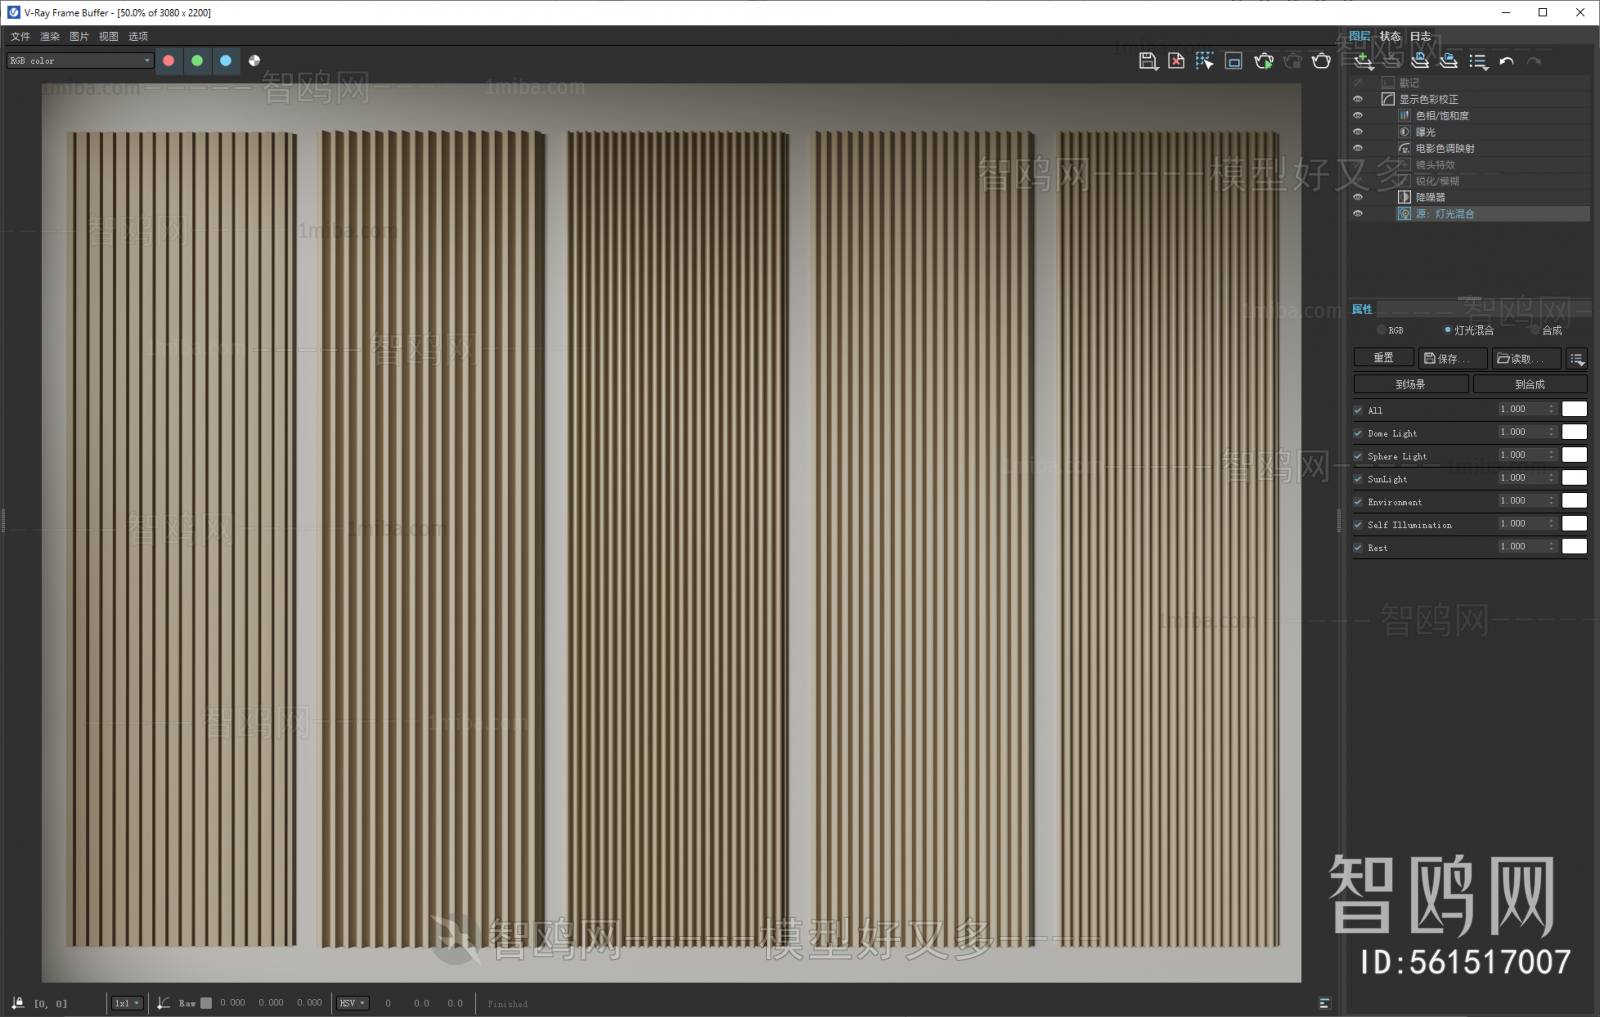Adjust the Dome Light intensity stepper
Image resolution: width=1600 pixels, height=1017 pixels.
(1551, 432)
